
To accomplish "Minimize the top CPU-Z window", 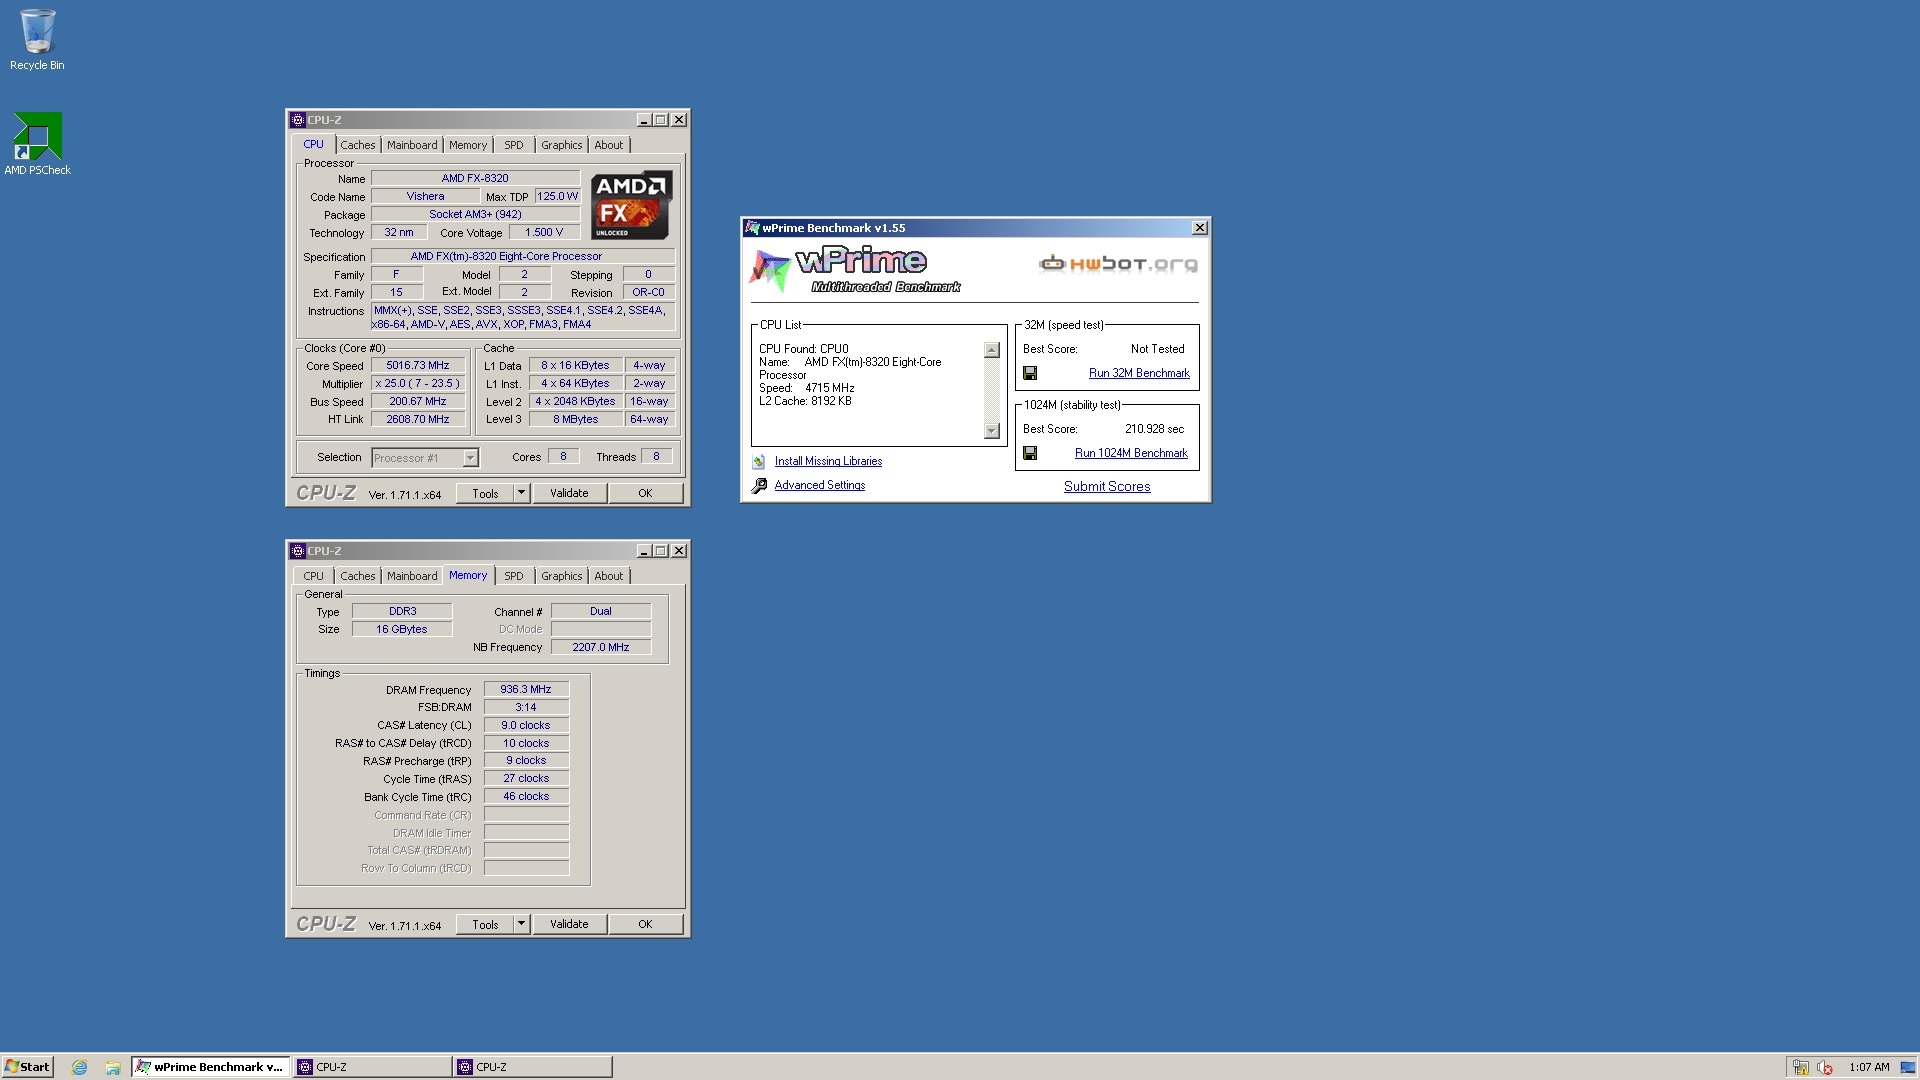I will click(x=644, y=120).
